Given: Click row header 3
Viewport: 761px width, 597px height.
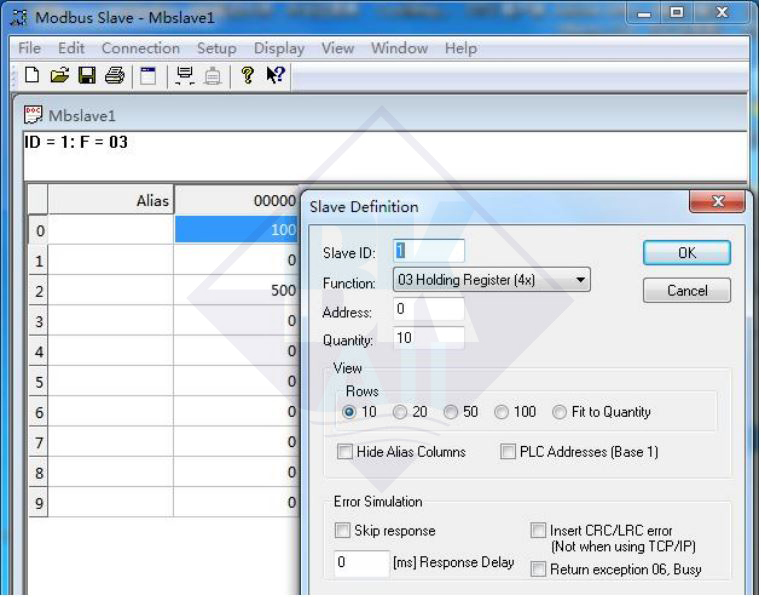Looking at the screenshot, I should click(x=39, y=321).
